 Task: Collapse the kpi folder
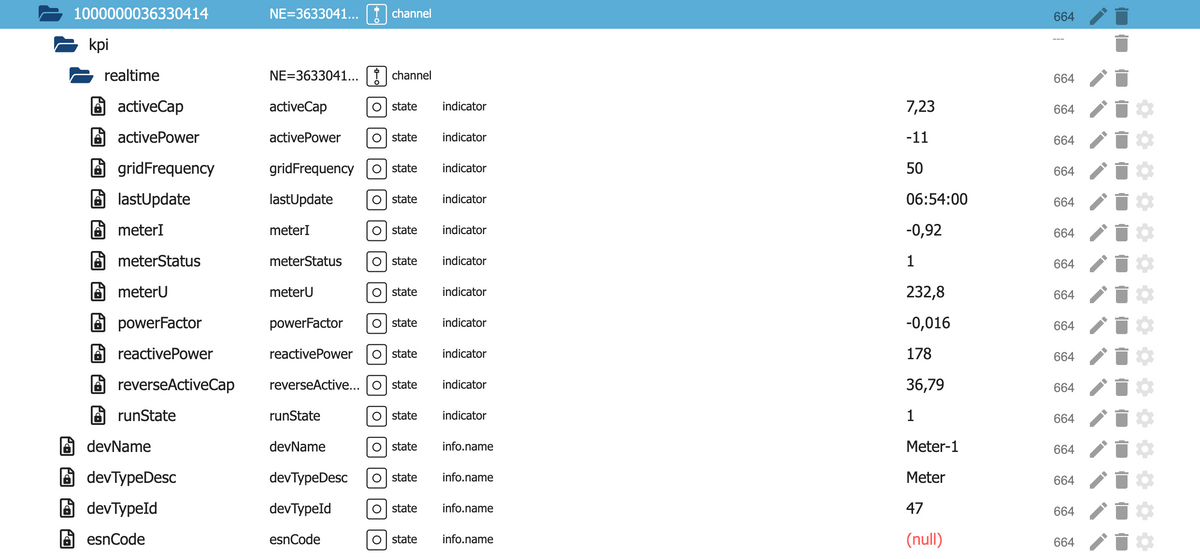(65, 45)
